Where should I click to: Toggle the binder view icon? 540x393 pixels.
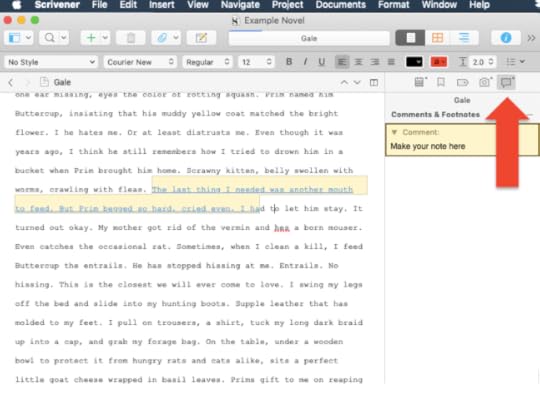pyautogui.click(x=14, y=38)
